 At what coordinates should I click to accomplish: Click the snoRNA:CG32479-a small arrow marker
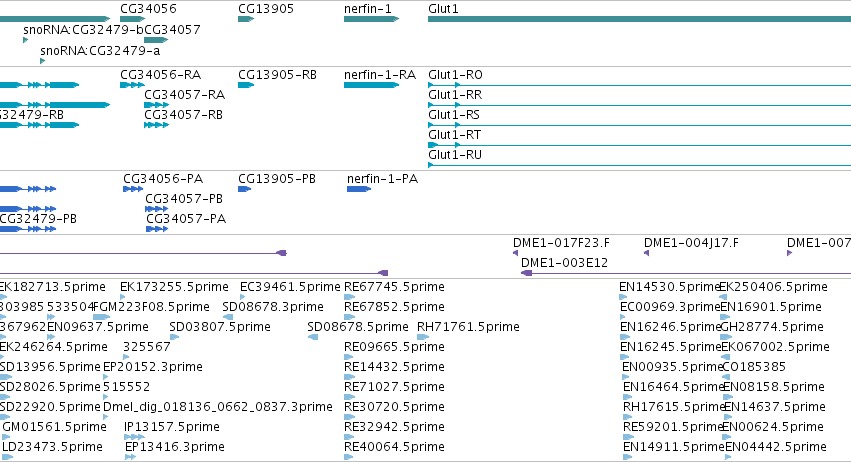point(42,61)
